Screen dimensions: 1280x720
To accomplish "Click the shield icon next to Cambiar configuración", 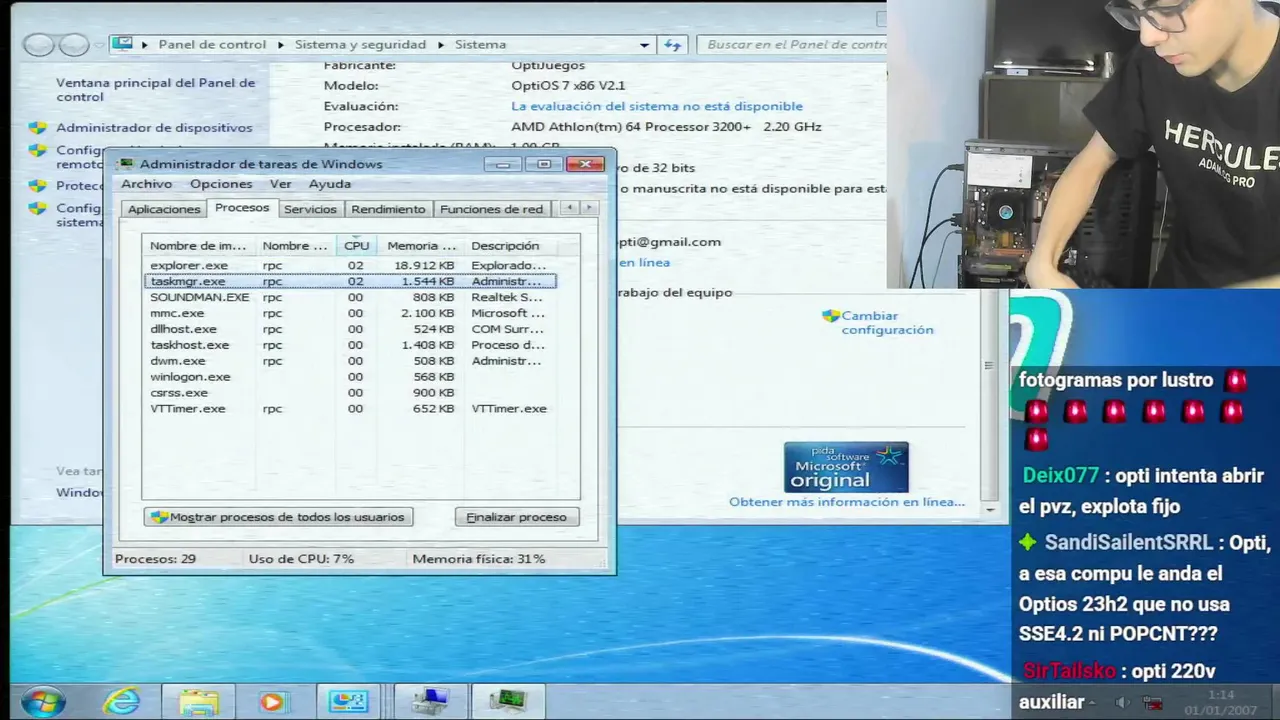I will (x=830, y=316).
